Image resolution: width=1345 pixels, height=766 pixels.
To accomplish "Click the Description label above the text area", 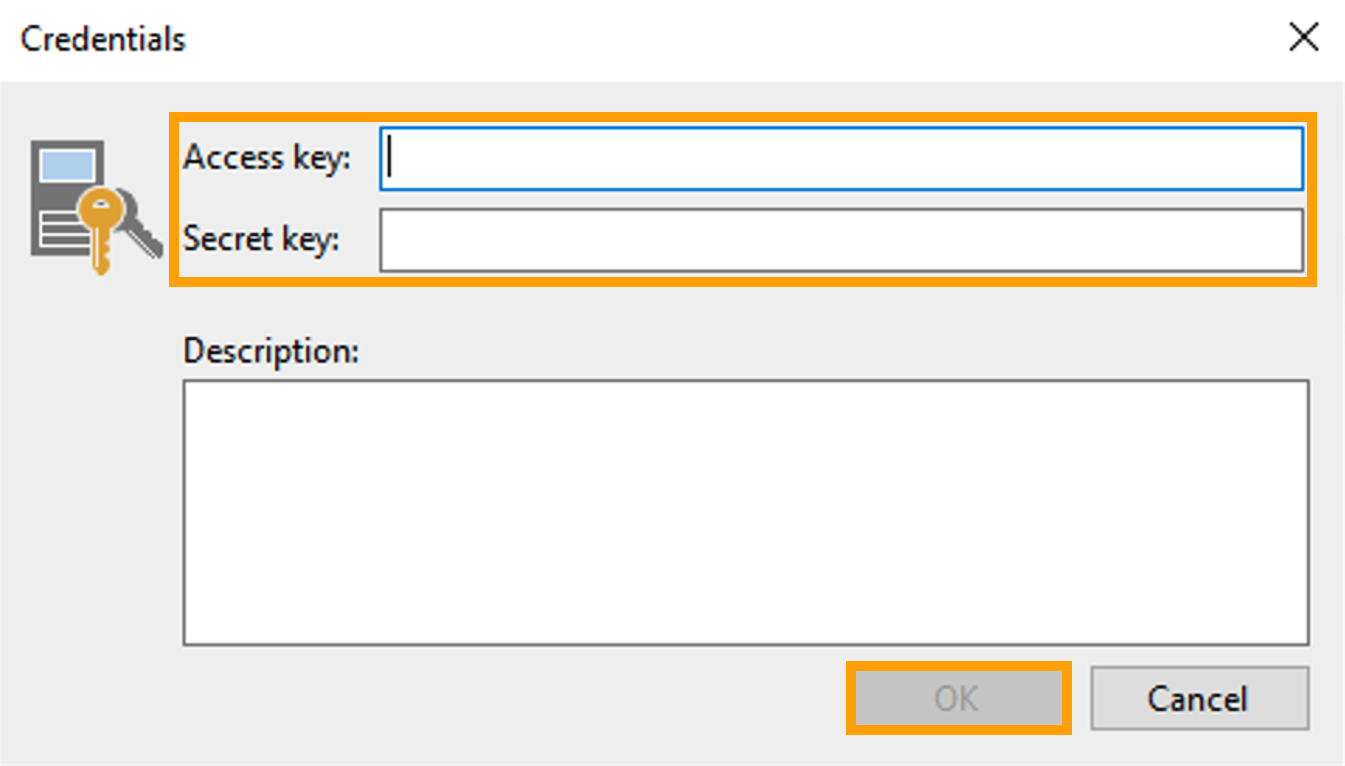I will click(x=270, y=350).
